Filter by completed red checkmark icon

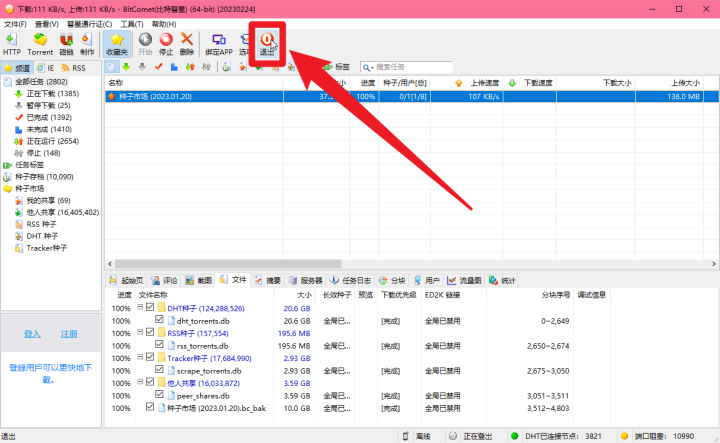point(158,67)
